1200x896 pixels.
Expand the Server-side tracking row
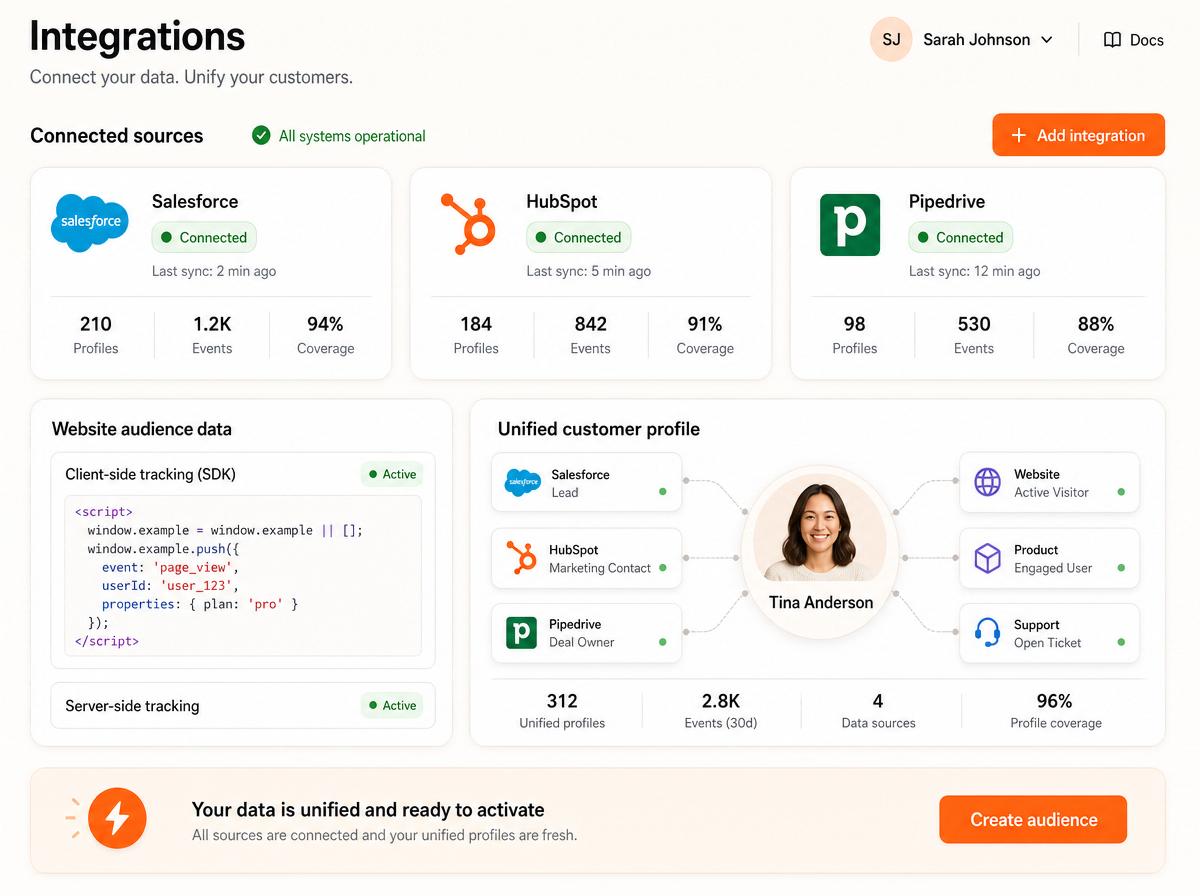click(x=243, y=706)
